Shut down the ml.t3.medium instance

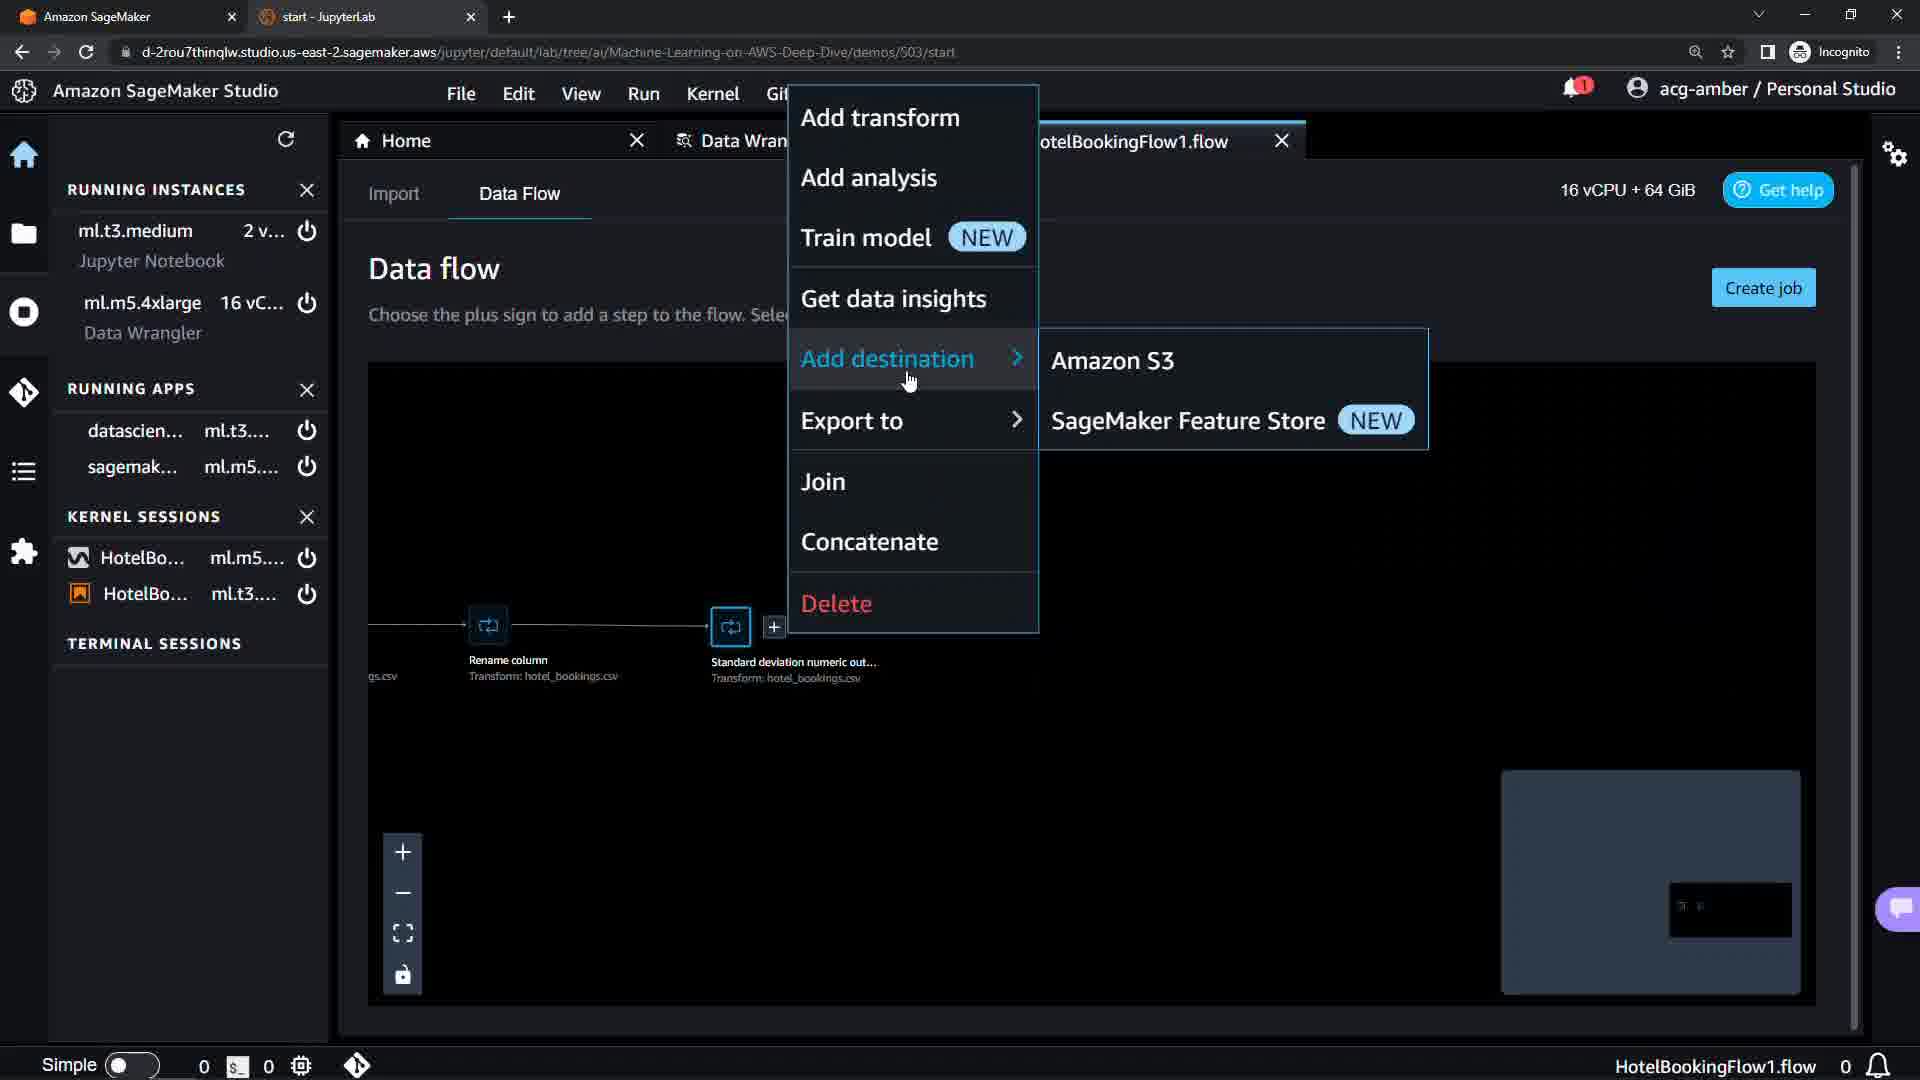[307, 231]
